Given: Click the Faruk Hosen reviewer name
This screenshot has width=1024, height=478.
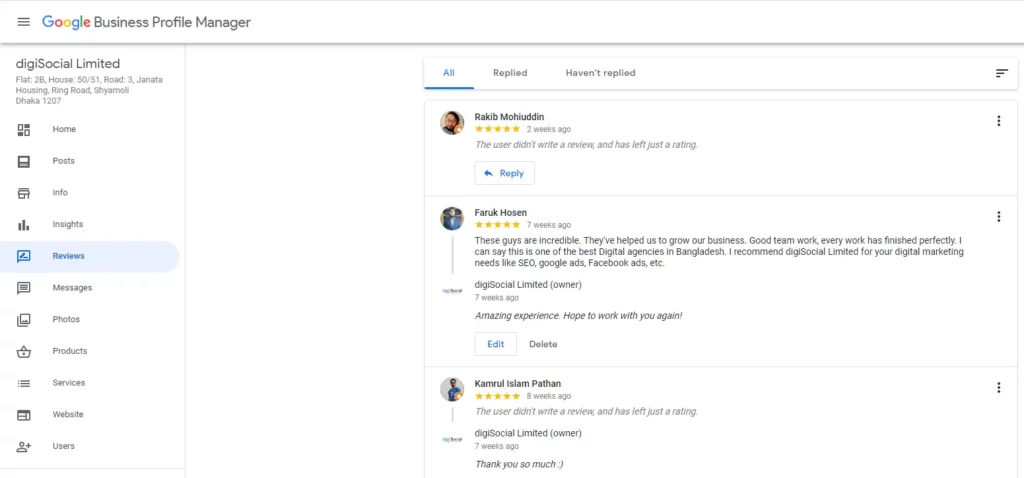Looking at the screenshot, I should tap(501, 213).
